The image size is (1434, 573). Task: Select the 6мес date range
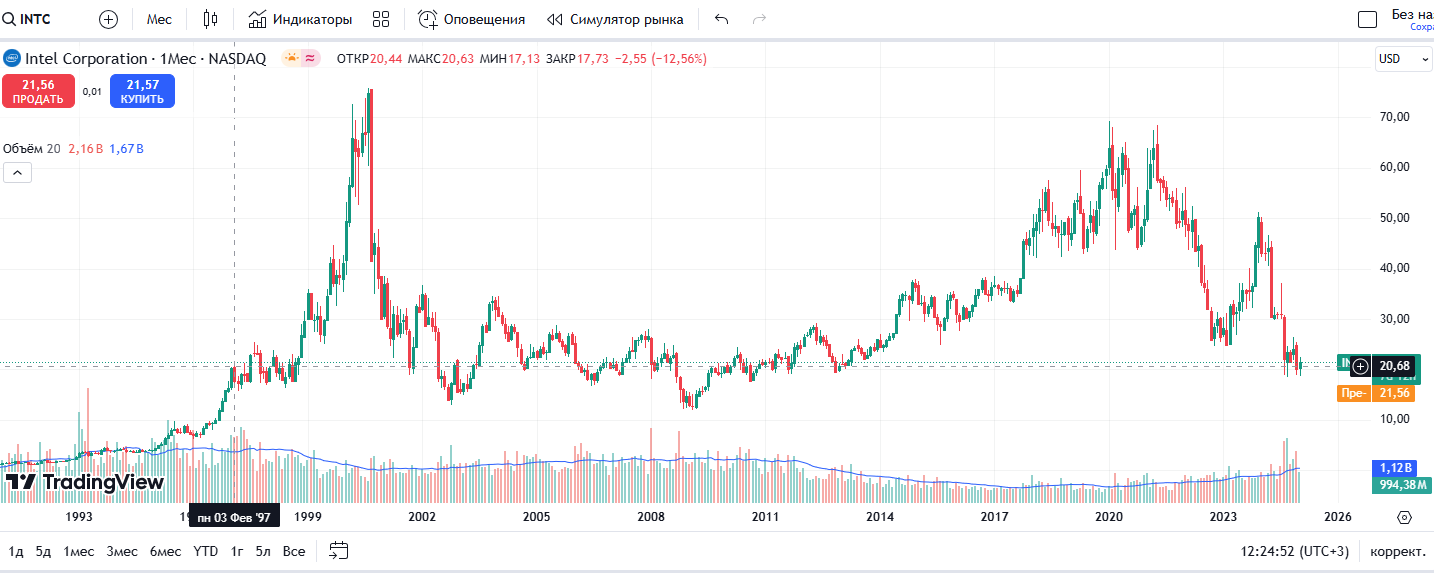tap(166, 551)
